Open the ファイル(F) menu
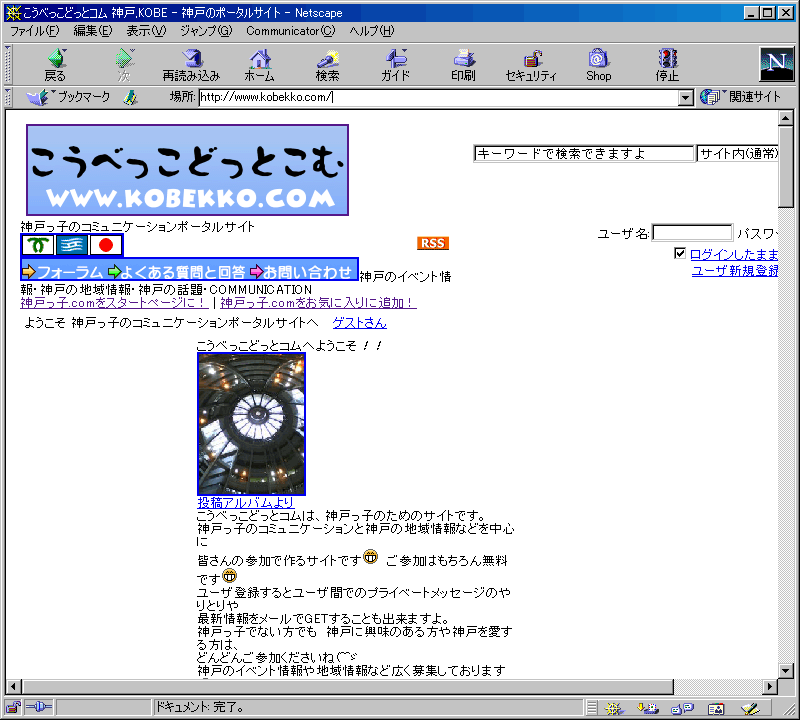Screen dimensions: 800x720 [x=35, y=31]
